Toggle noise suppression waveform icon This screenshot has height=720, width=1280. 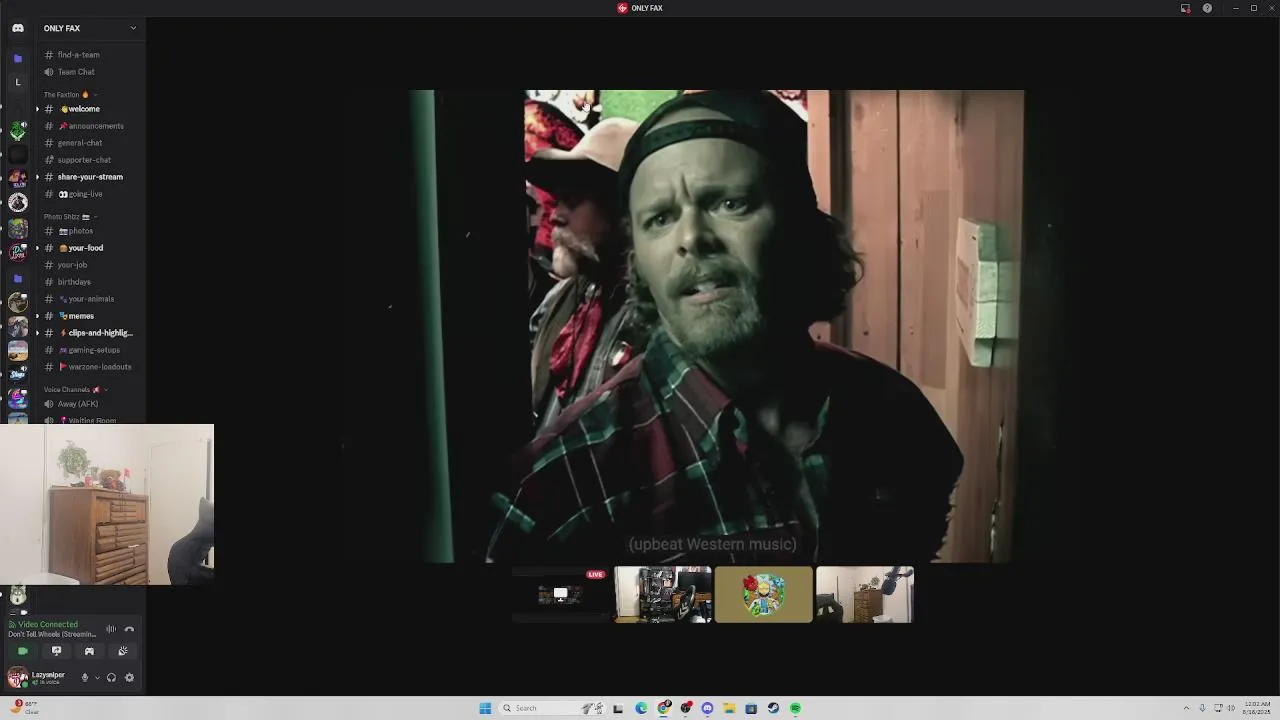click(x=111, y=629)
